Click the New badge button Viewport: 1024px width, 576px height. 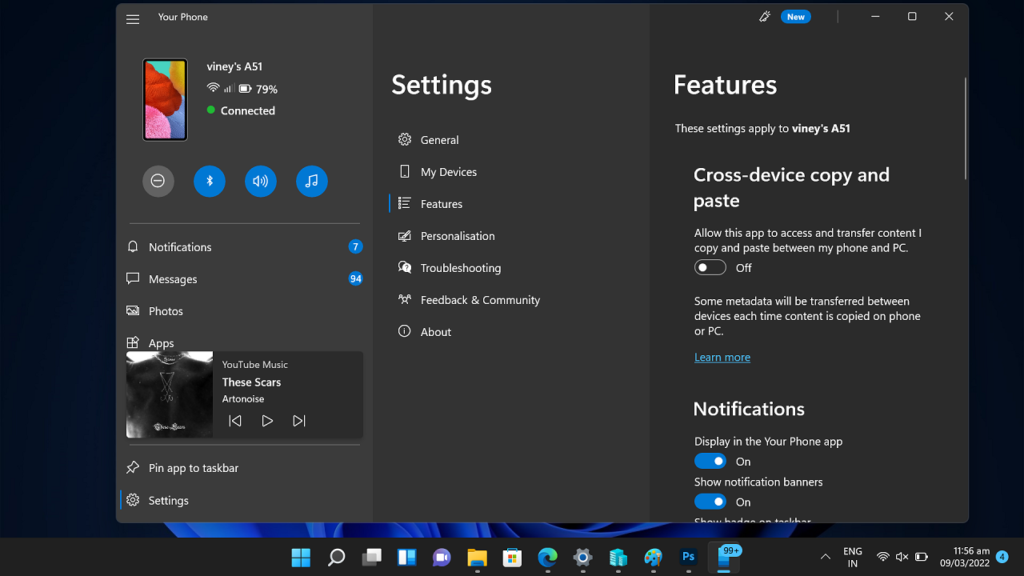[x=795, y=17]
